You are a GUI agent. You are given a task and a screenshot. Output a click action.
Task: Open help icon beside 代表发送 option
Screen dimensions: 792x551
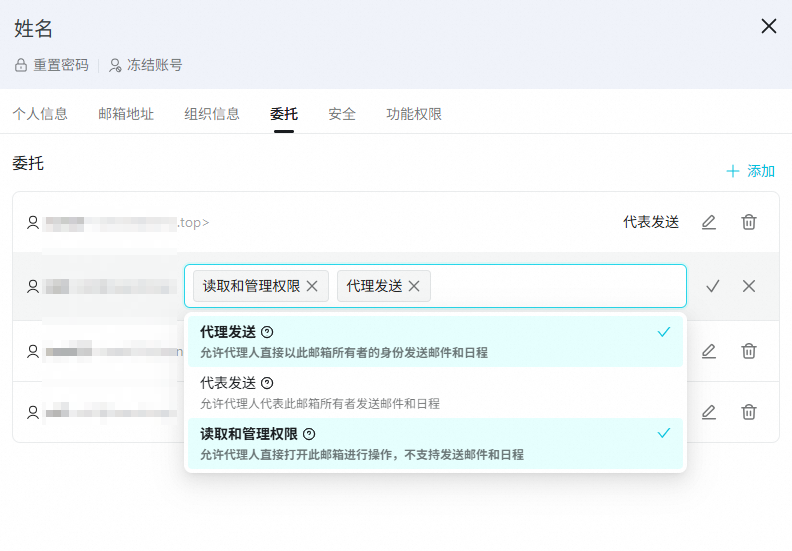coord(267,383)
